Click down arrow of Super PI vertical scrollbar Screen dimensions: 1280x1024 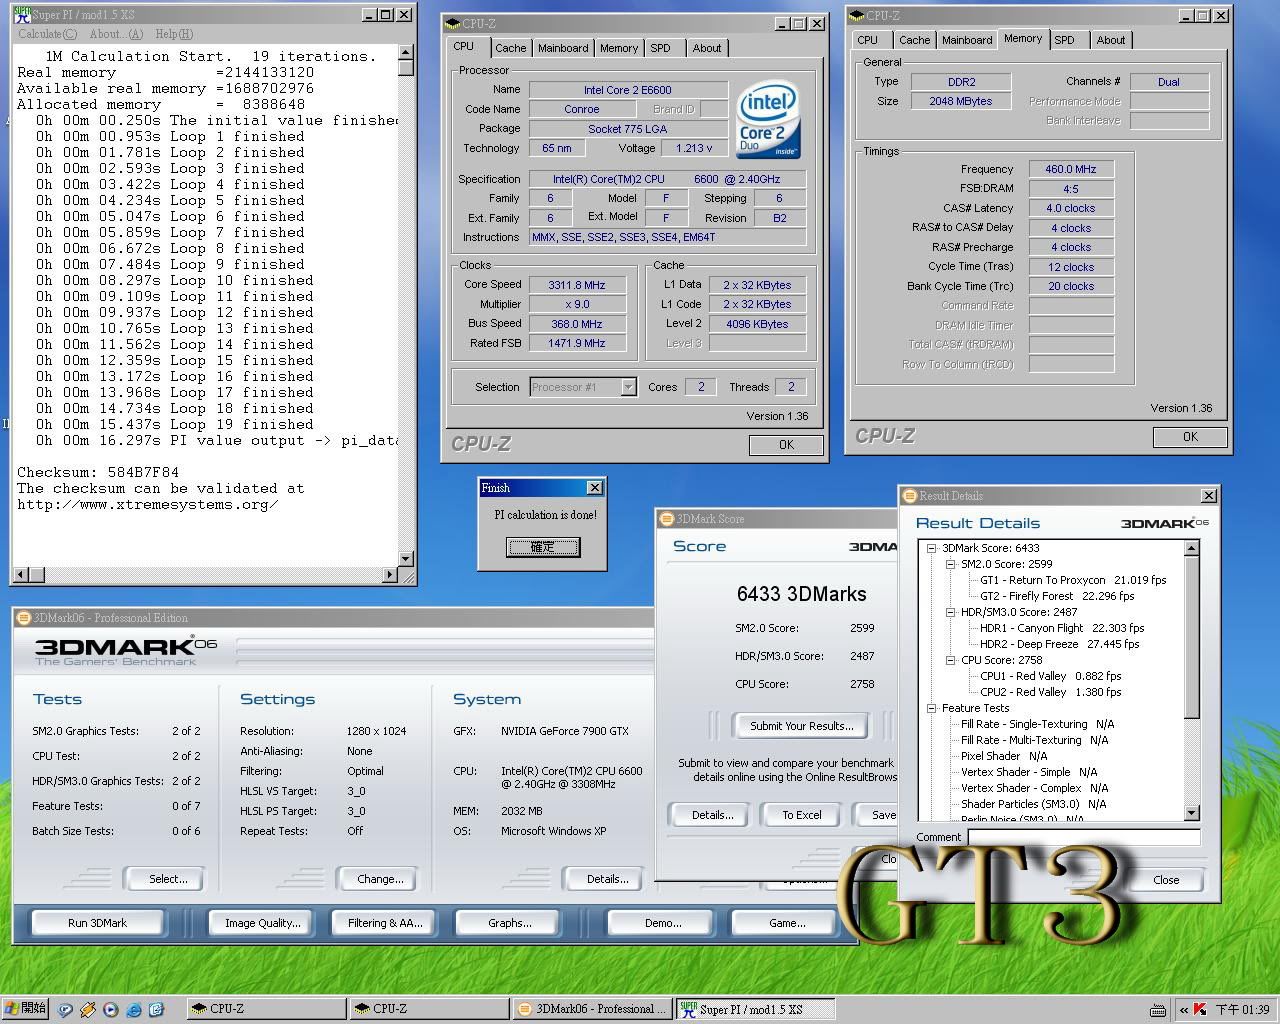(406, 559)
